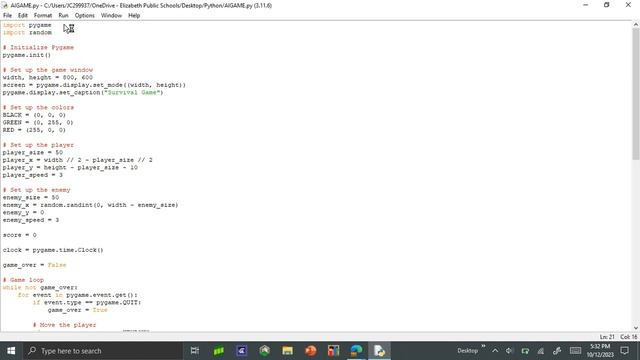Click 'if event.type == pygame.QUIT:' line
This screenshot has width=640, height=360.
[x=87, y=302]
